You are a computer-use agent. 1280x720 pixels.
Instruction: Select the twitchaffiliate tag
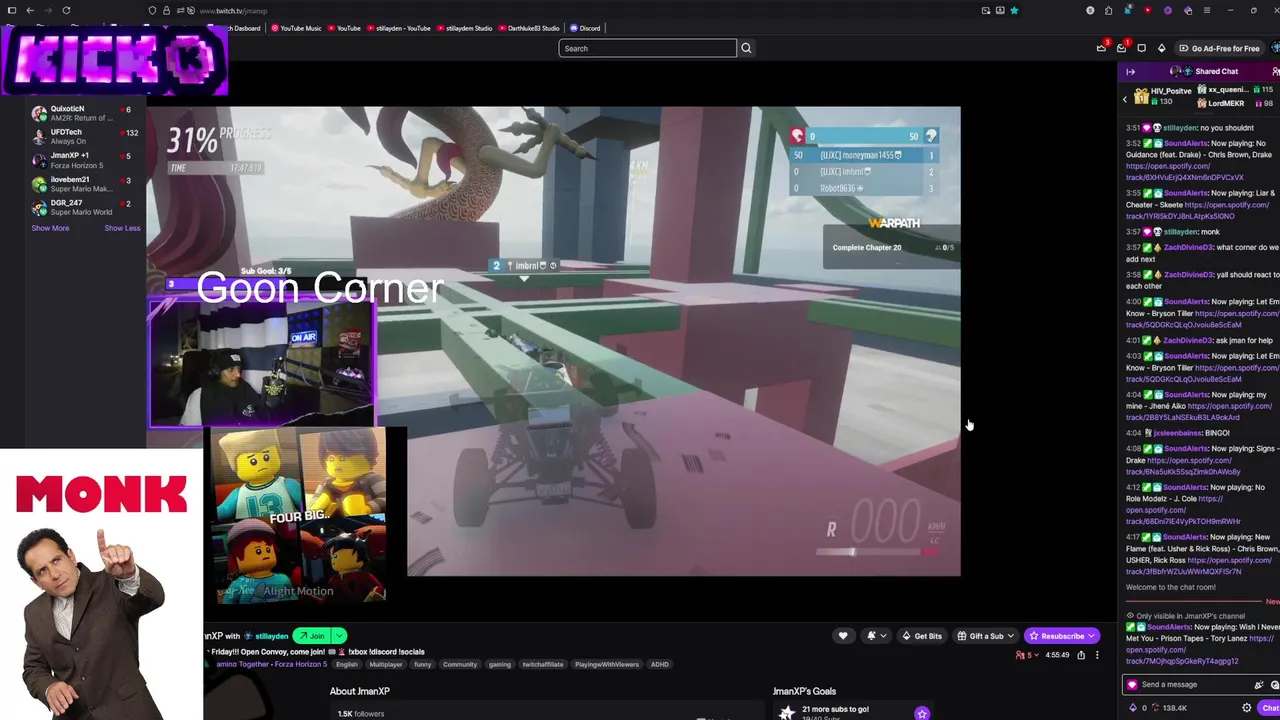(x=544, y=664)
